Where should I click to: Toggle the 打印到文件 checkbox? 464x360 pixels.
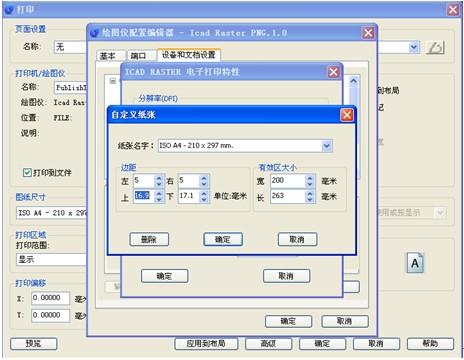pos(27,172)
